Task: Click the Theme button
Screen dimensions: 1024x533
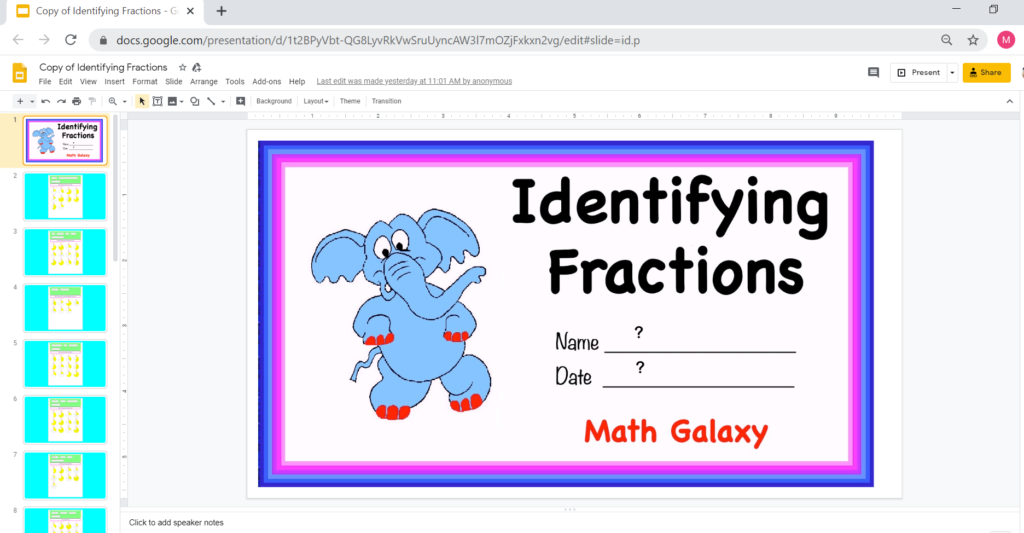Action: pos(350,101)
